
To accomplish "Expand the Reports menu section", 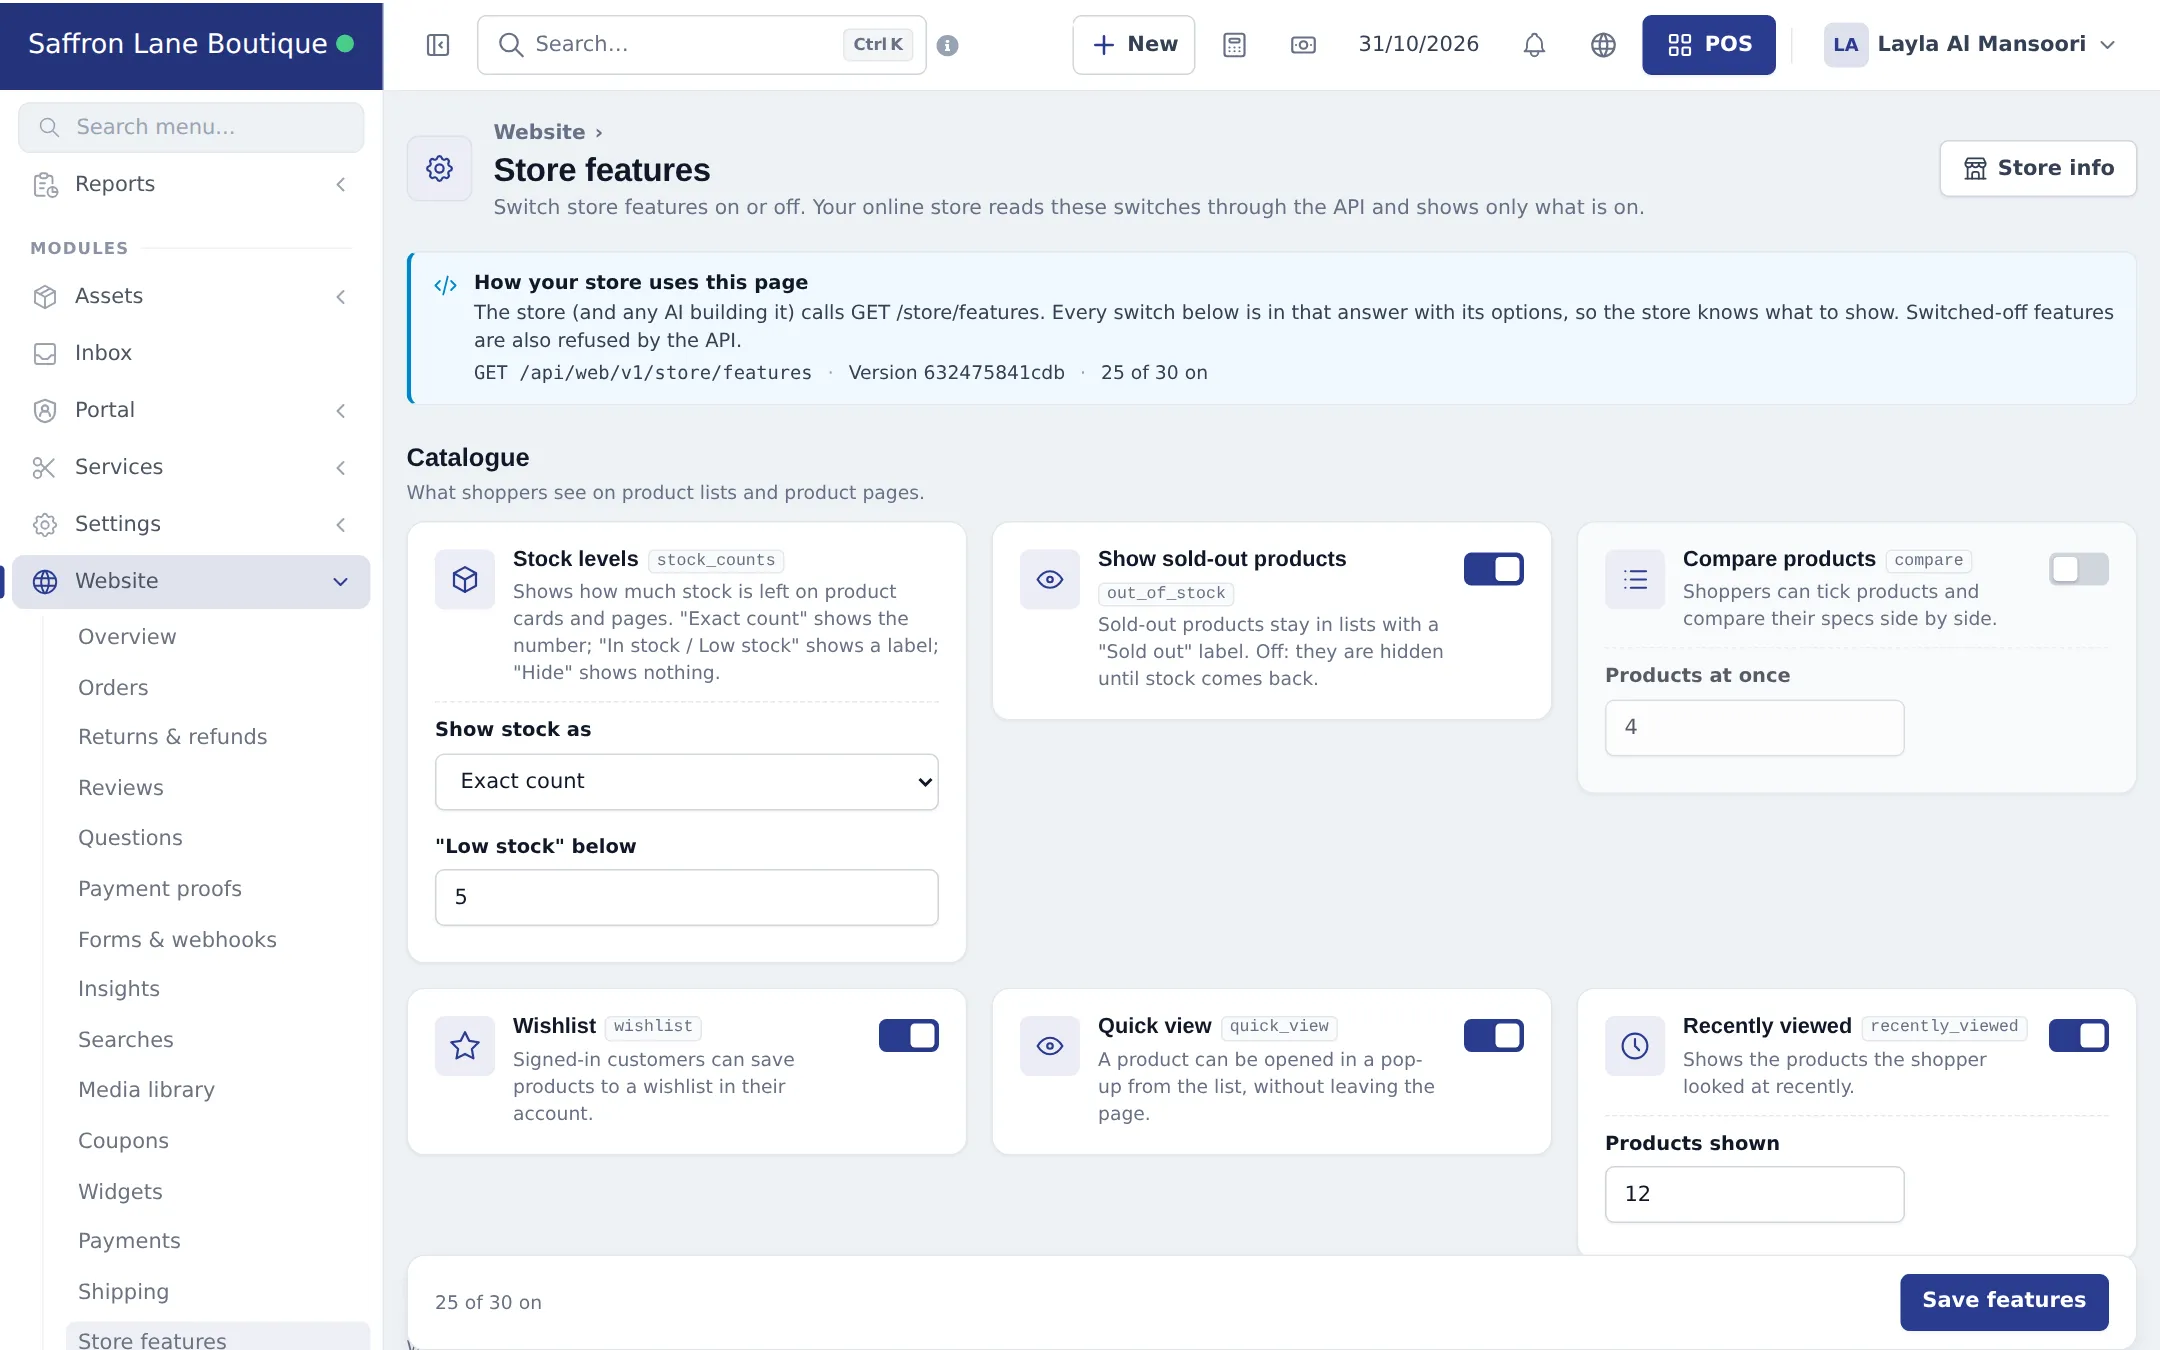I will 191,184.
